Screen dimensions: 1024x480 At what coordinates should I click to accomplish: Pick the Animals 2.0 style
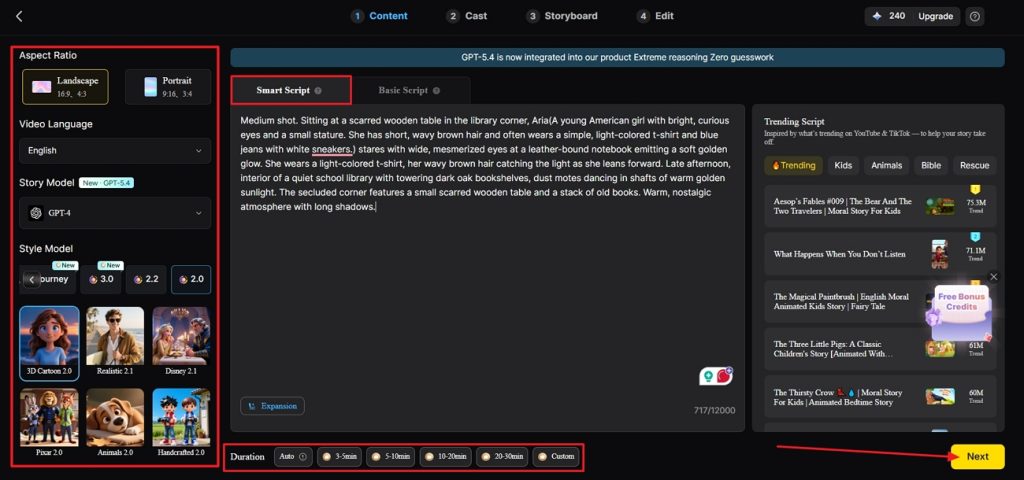tap(115, 423)
